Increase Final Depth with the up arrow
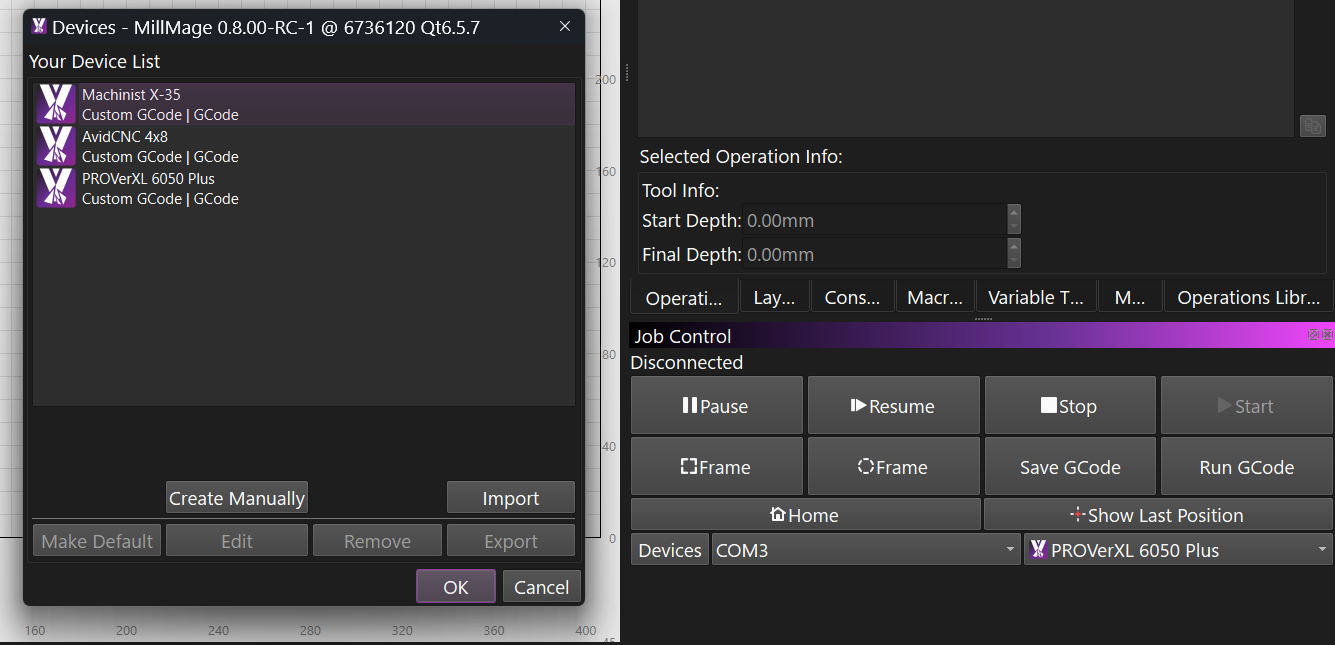1335x645 pixels. pos(1014,246)
